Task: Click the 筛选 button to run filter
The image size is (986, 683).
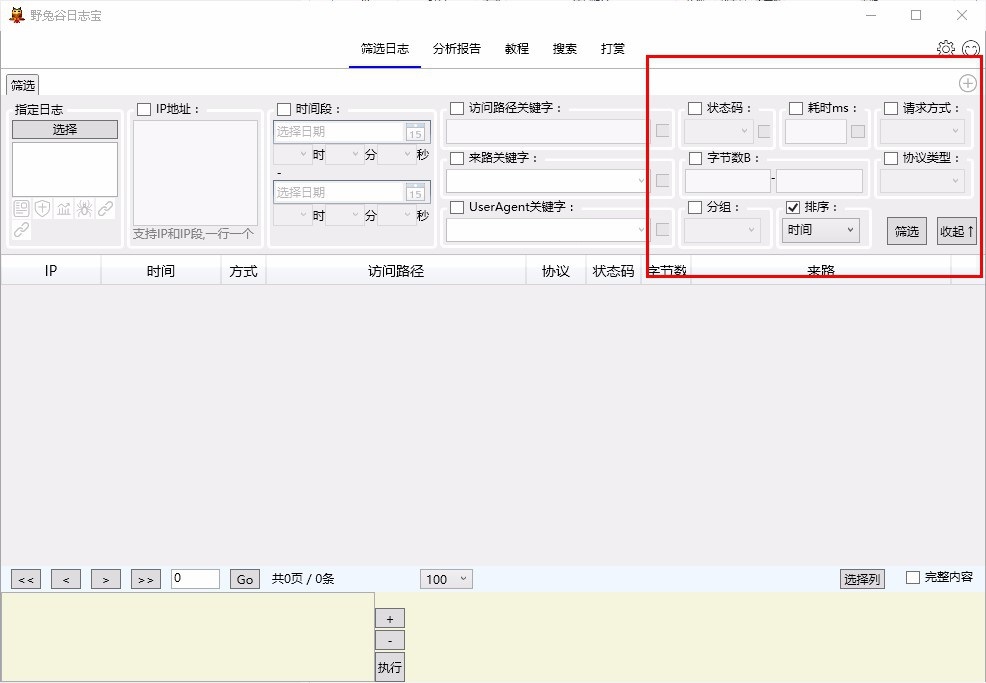Action: tap(907, 231)
